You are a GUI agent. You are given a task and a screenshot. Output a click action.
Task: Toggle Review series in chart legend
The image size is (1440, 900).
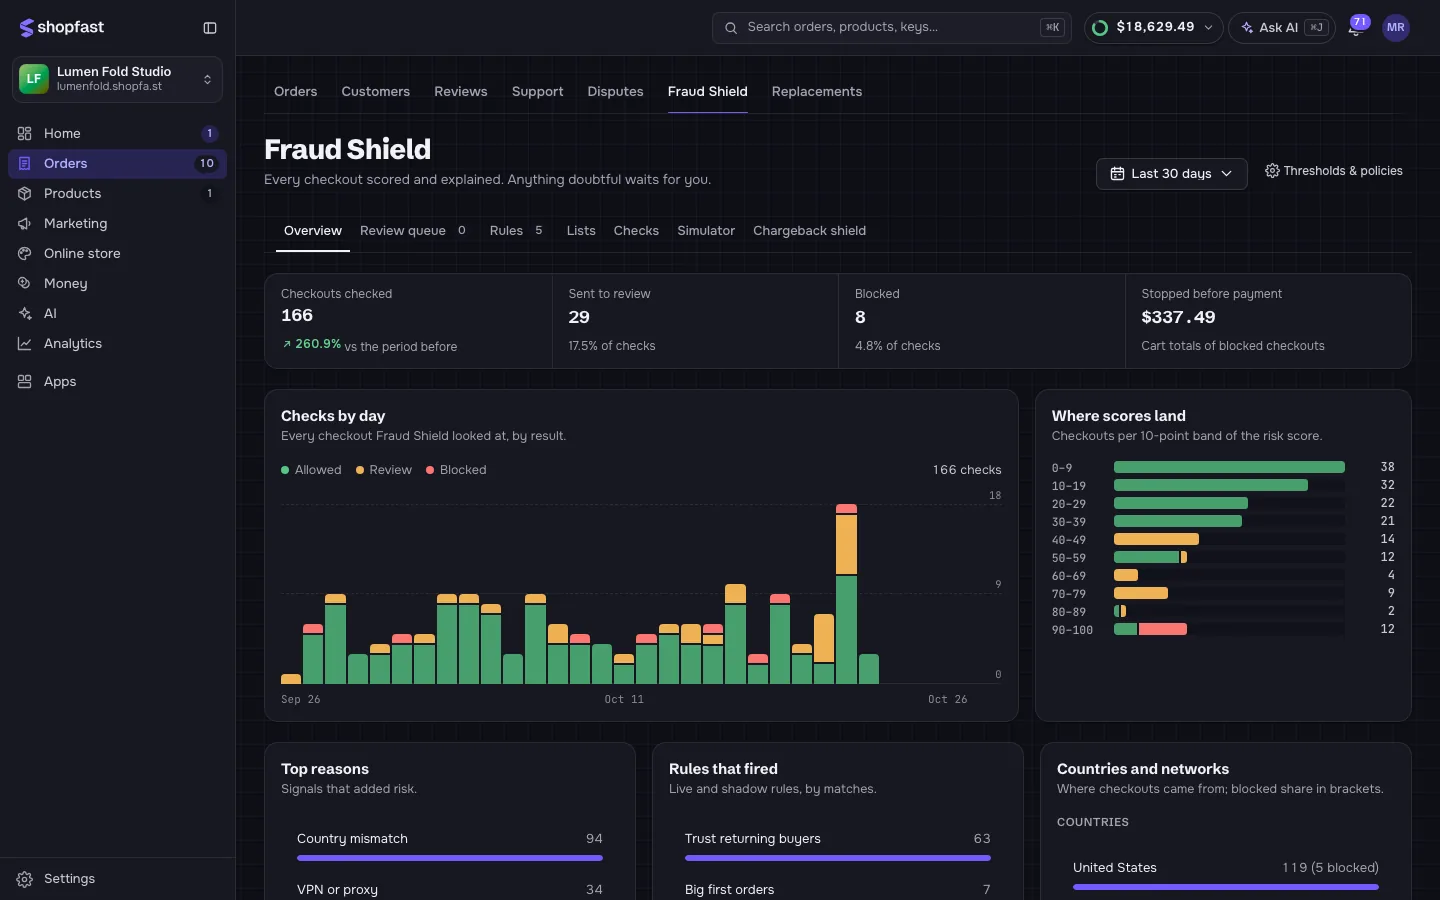pyautogui.click(x=384, y=470)
